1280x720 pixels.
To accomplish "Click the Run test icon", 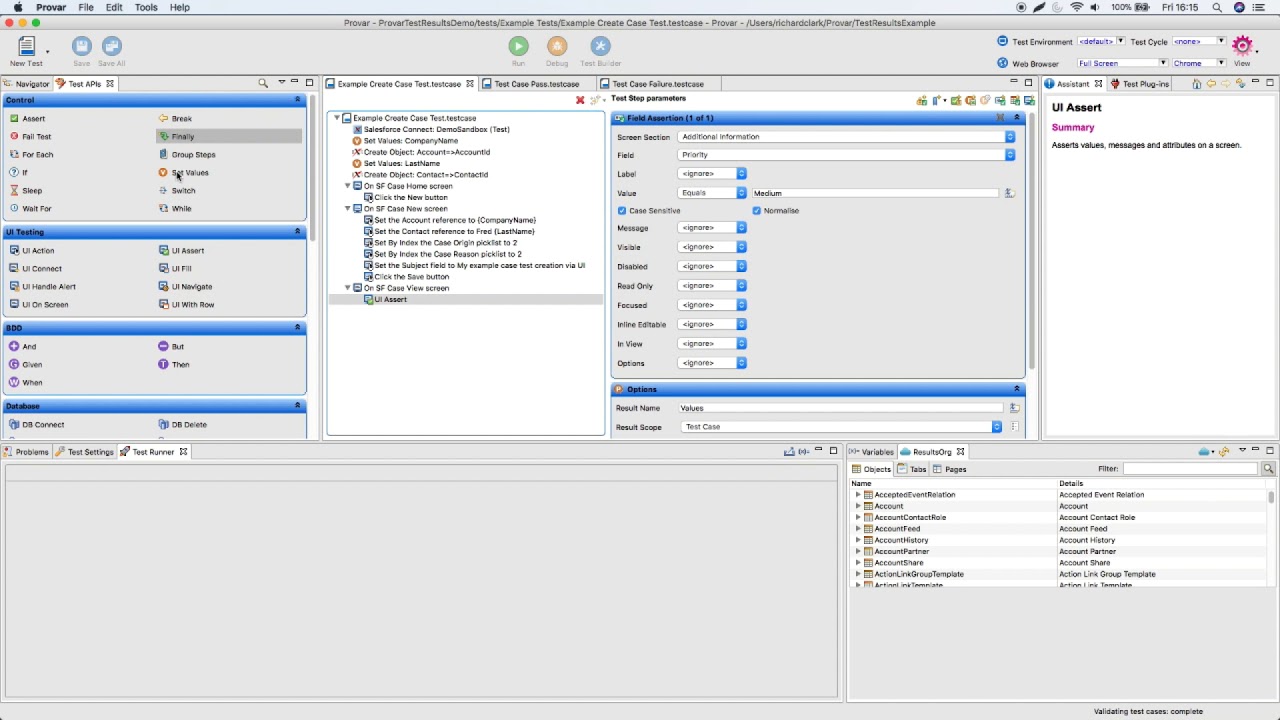I will pyautogui.click(x=518, y=47).
